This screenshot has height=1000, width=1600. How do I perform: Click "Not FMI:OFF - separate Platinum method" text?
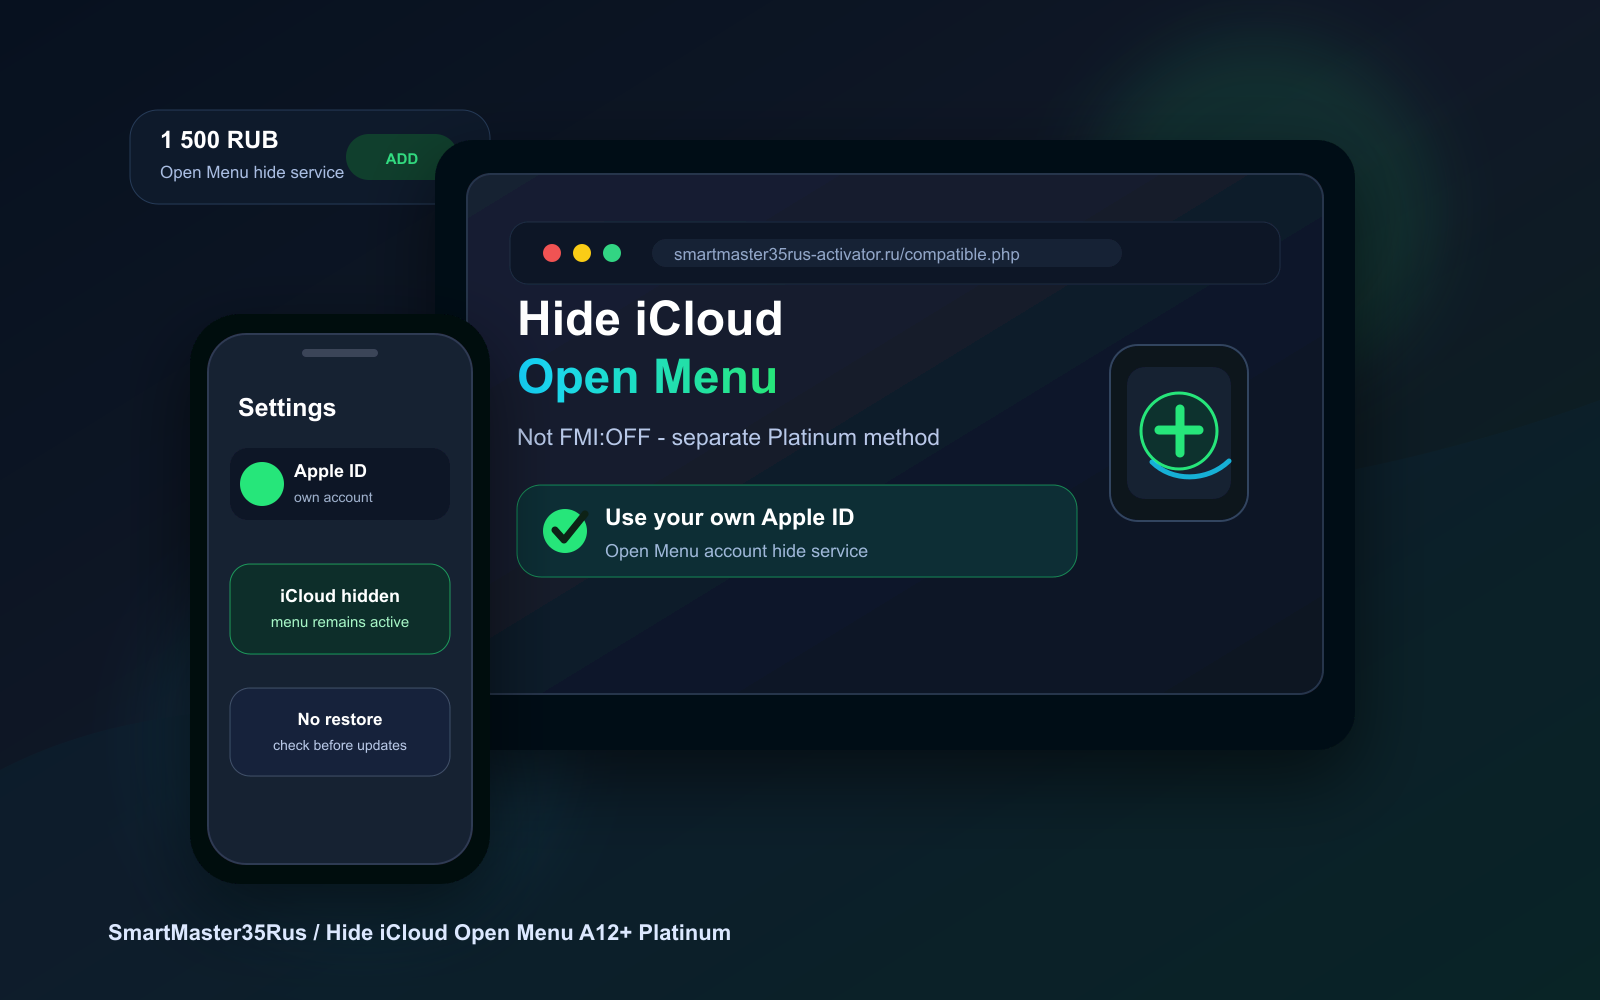click(x=728, y=437)
